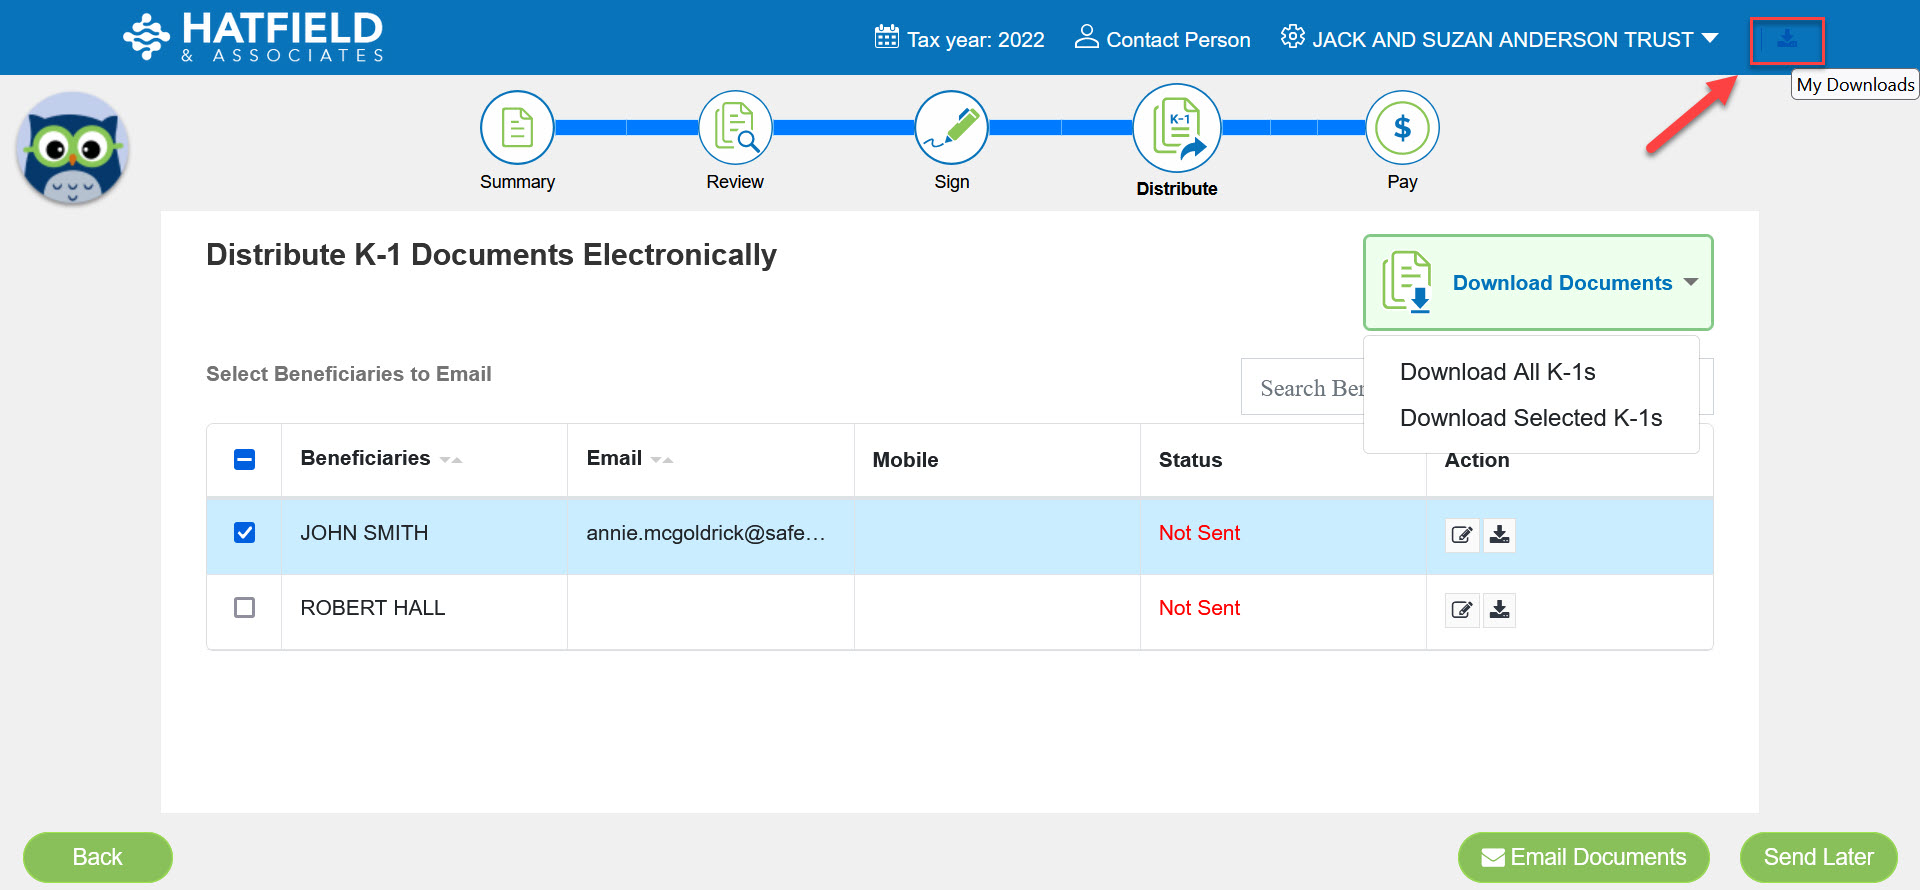
Task: Choose Download Selected K-1s option
Action: tap(1530, 418)
